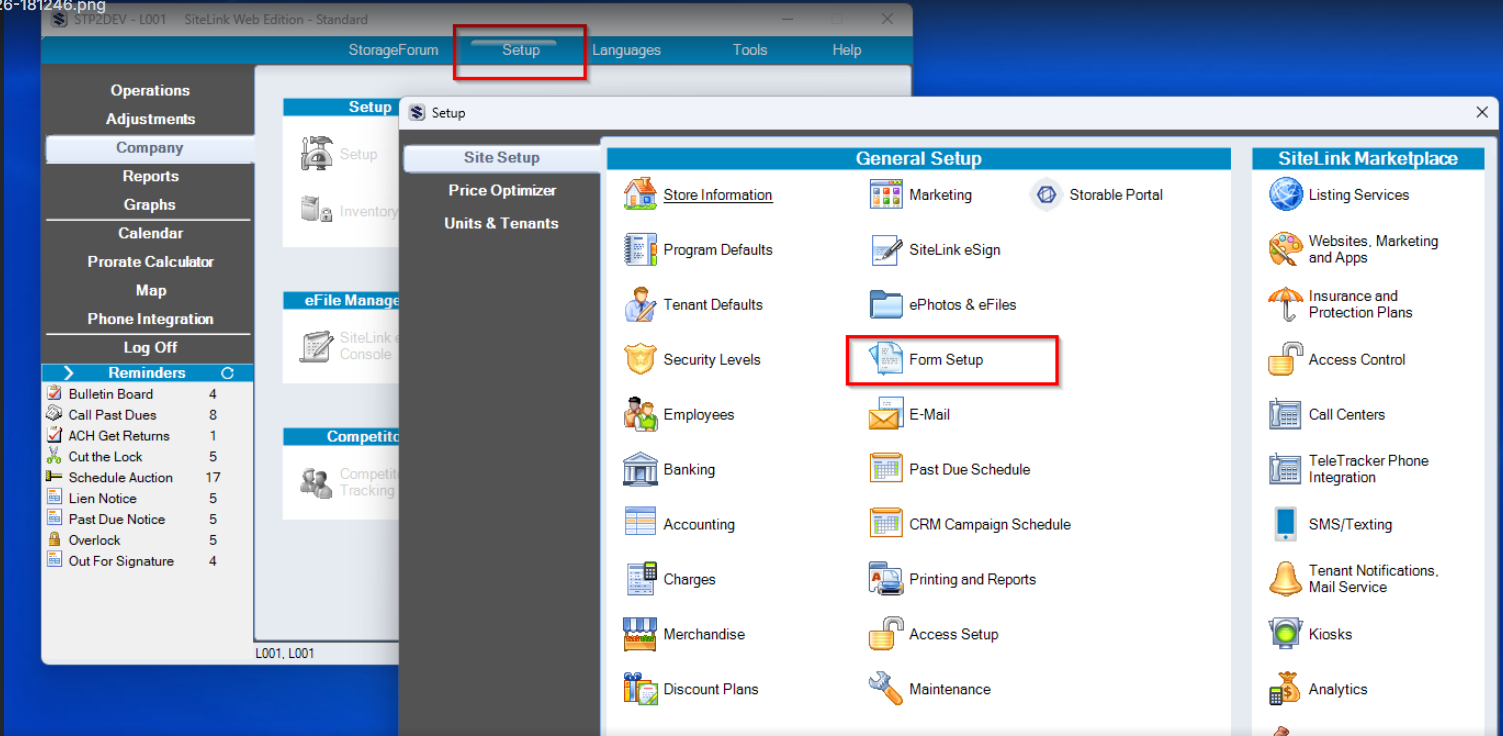Image resolution: width=1503 pixels, height=736 pixels.
Task: Collapse the Reminders panel chevron
Action: [68, 373]
